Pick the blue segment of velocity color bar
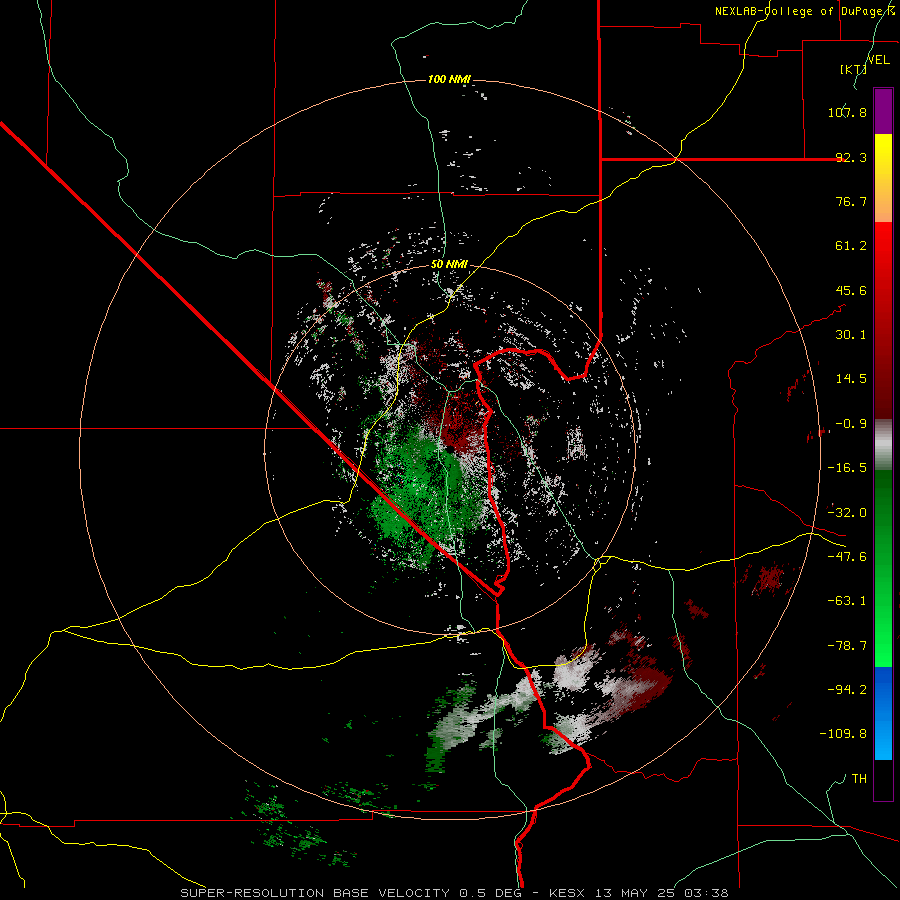 click(883, 713)
